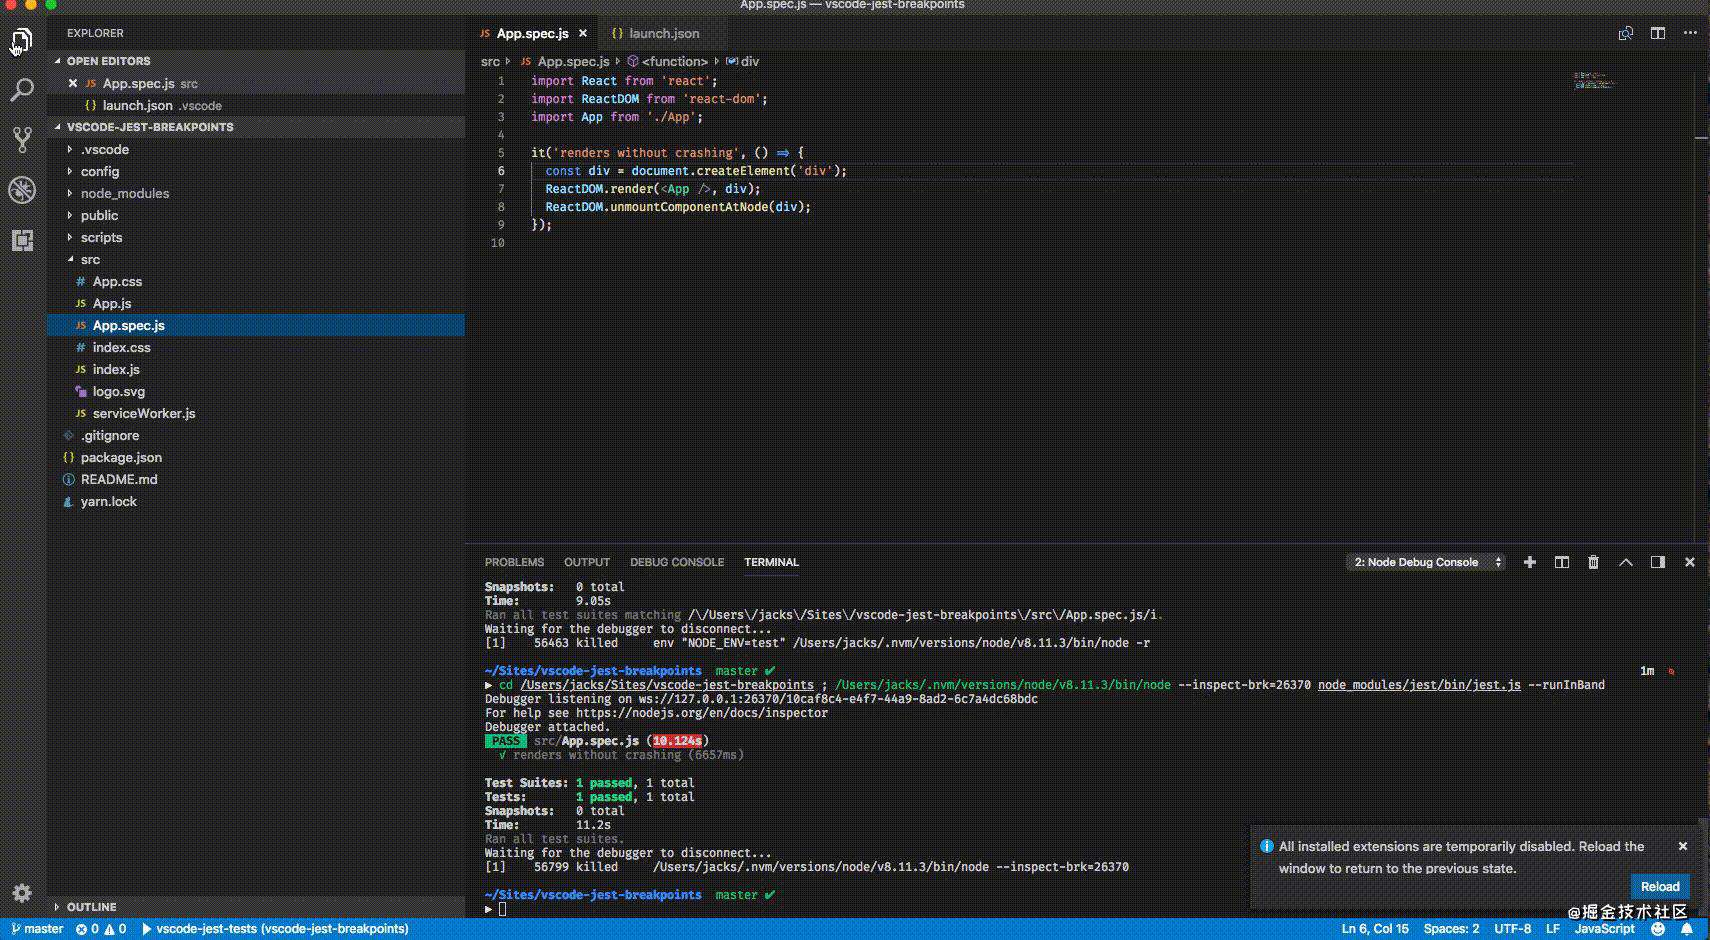Image resolution: width=1710 pixels, height=940 pixels.
Task: Click Ln 6, Col 15 cursor position
Action: pyautogui.click(x=1375, y=929)
